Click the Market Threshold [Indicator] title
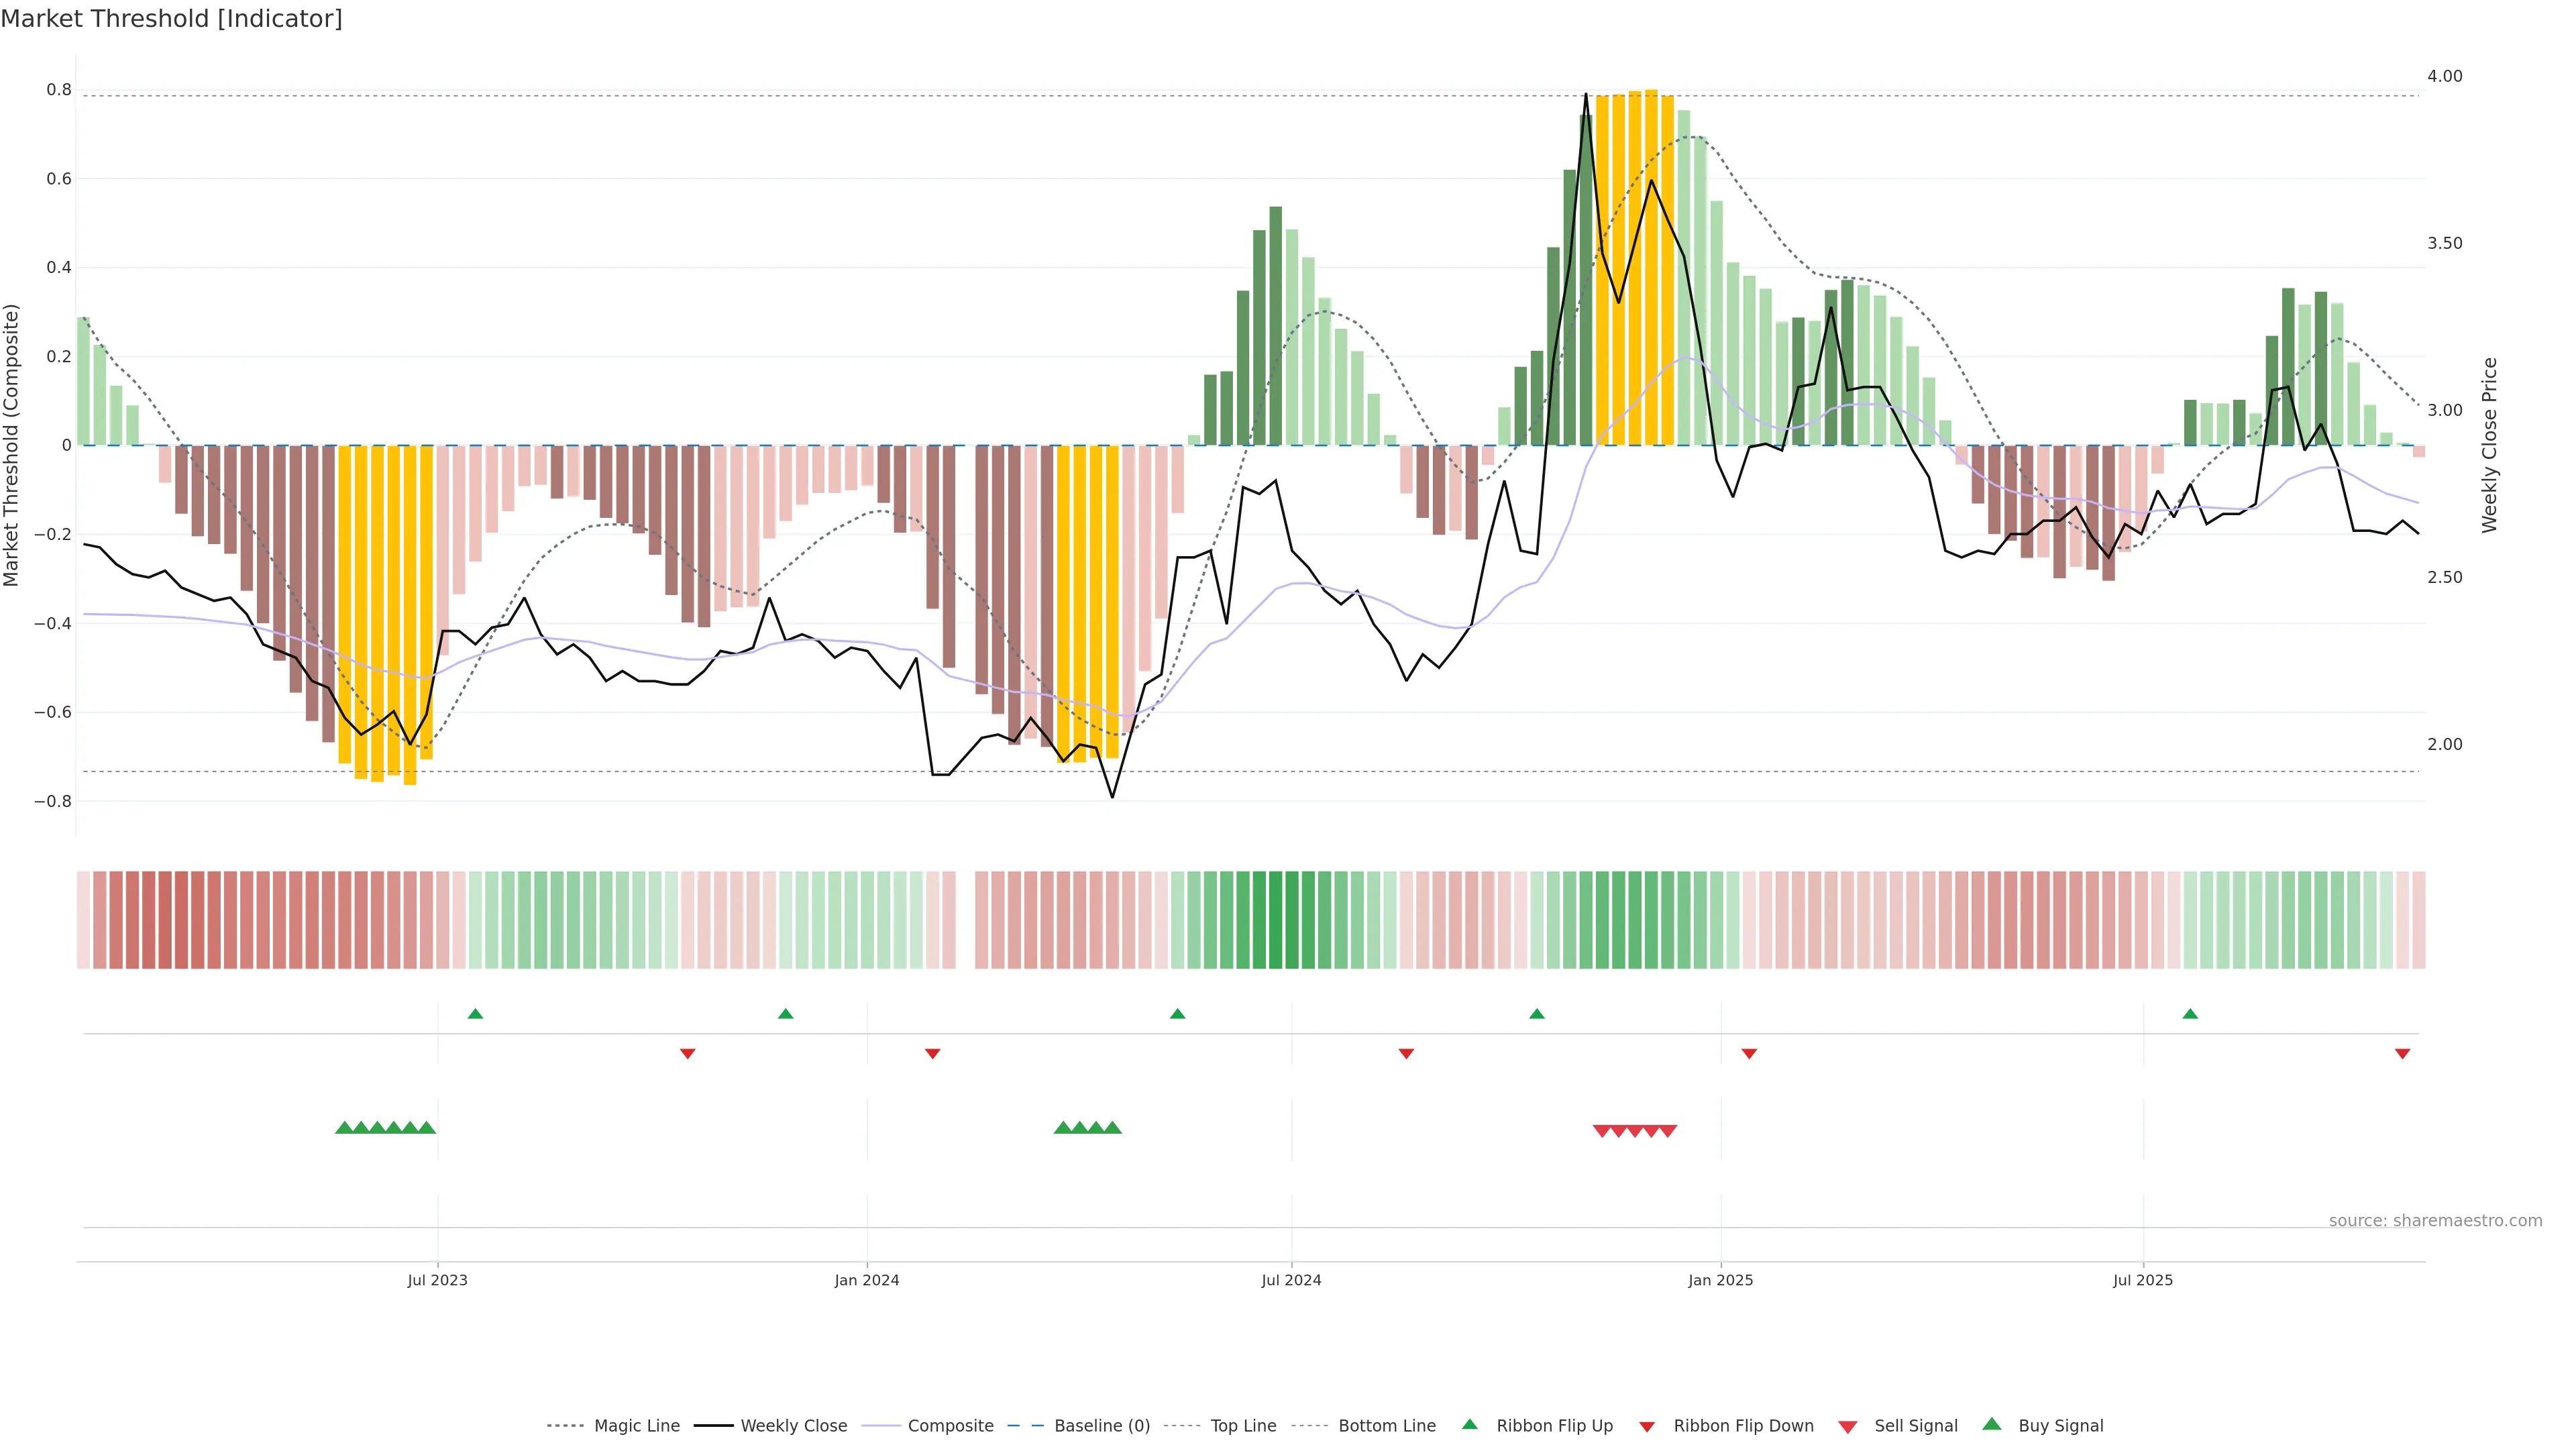The image size is (2576, 1449). point(171,19)
